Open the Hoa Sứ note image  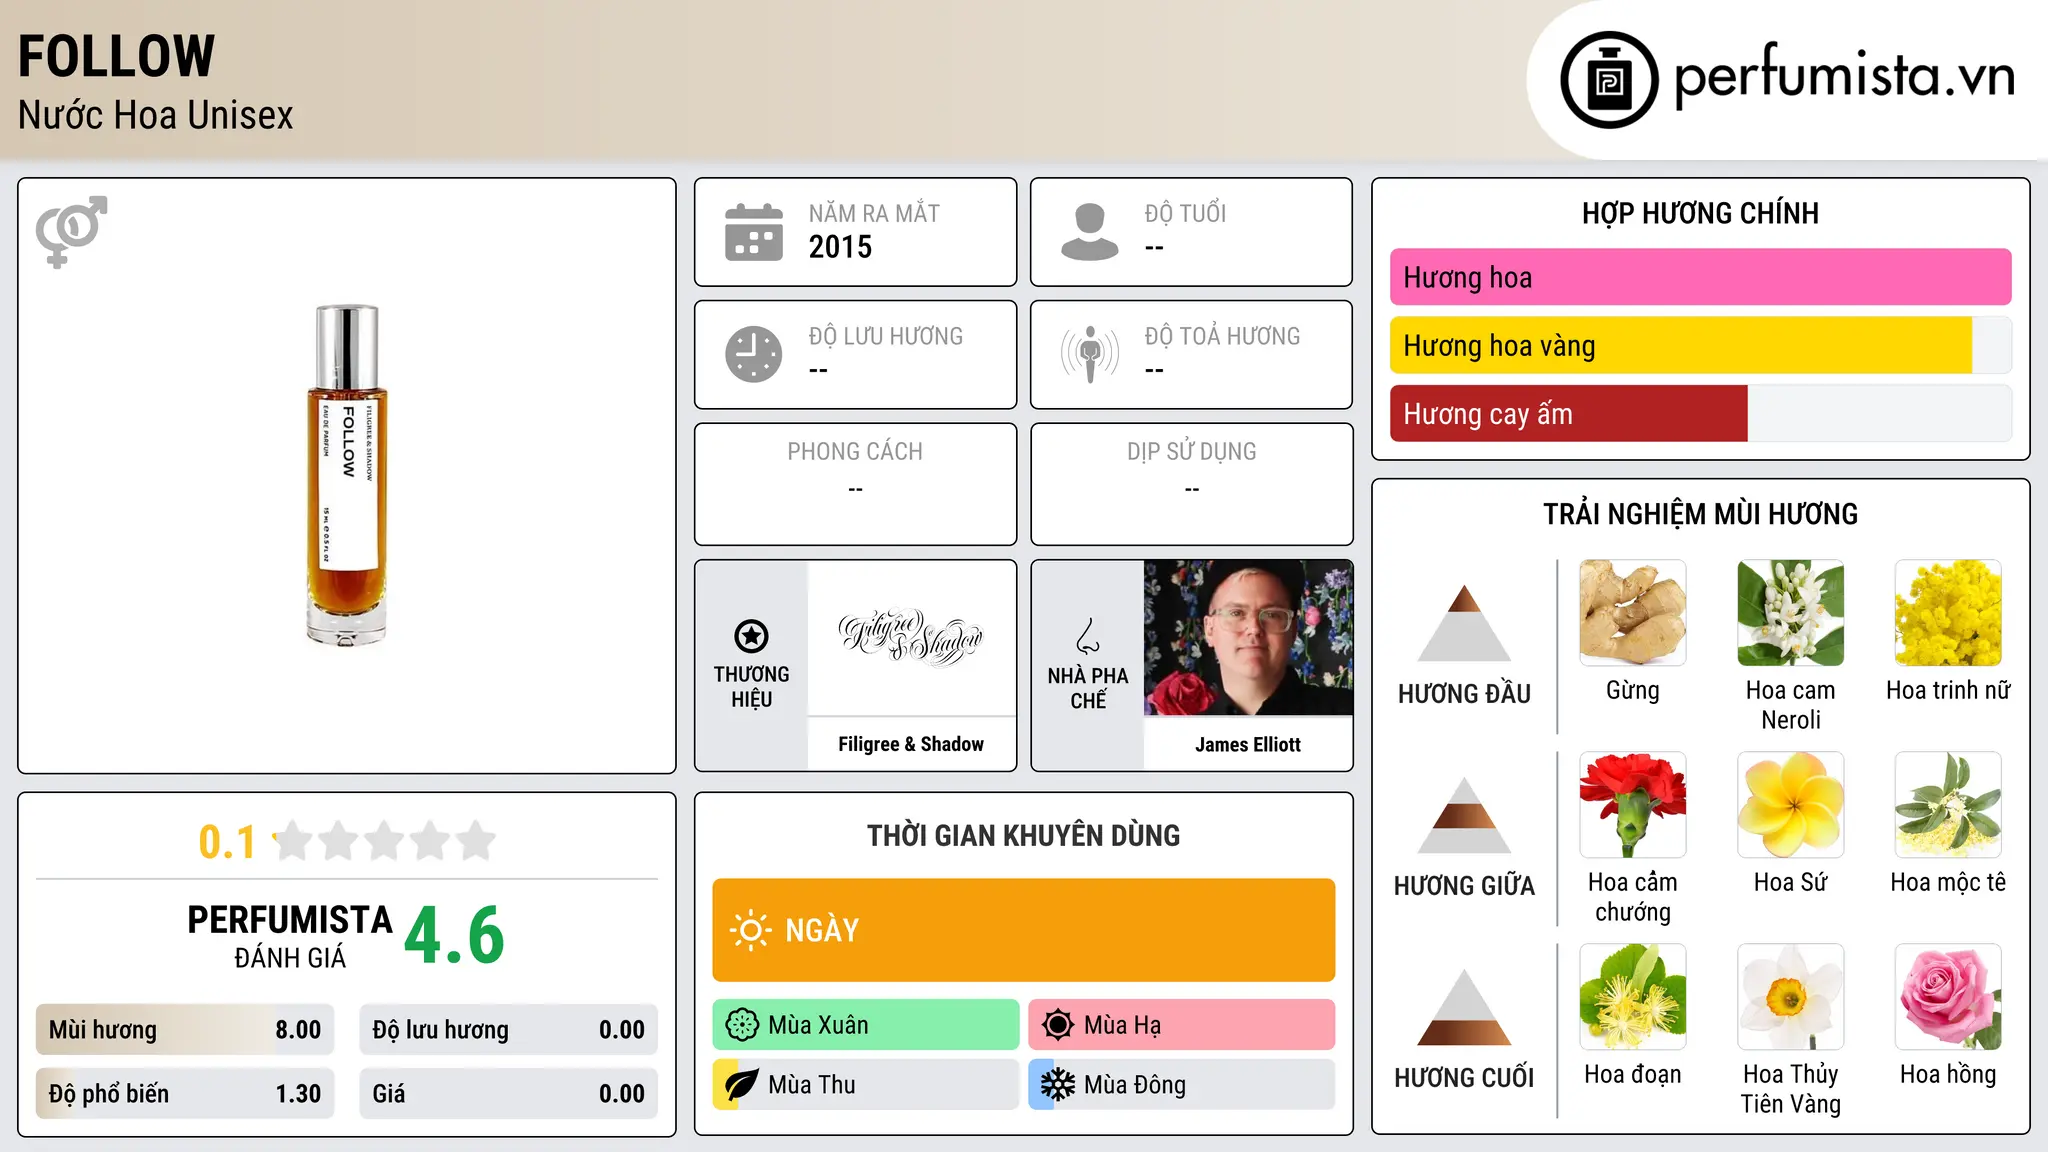pyautogui.click(x=1791, y=805)
